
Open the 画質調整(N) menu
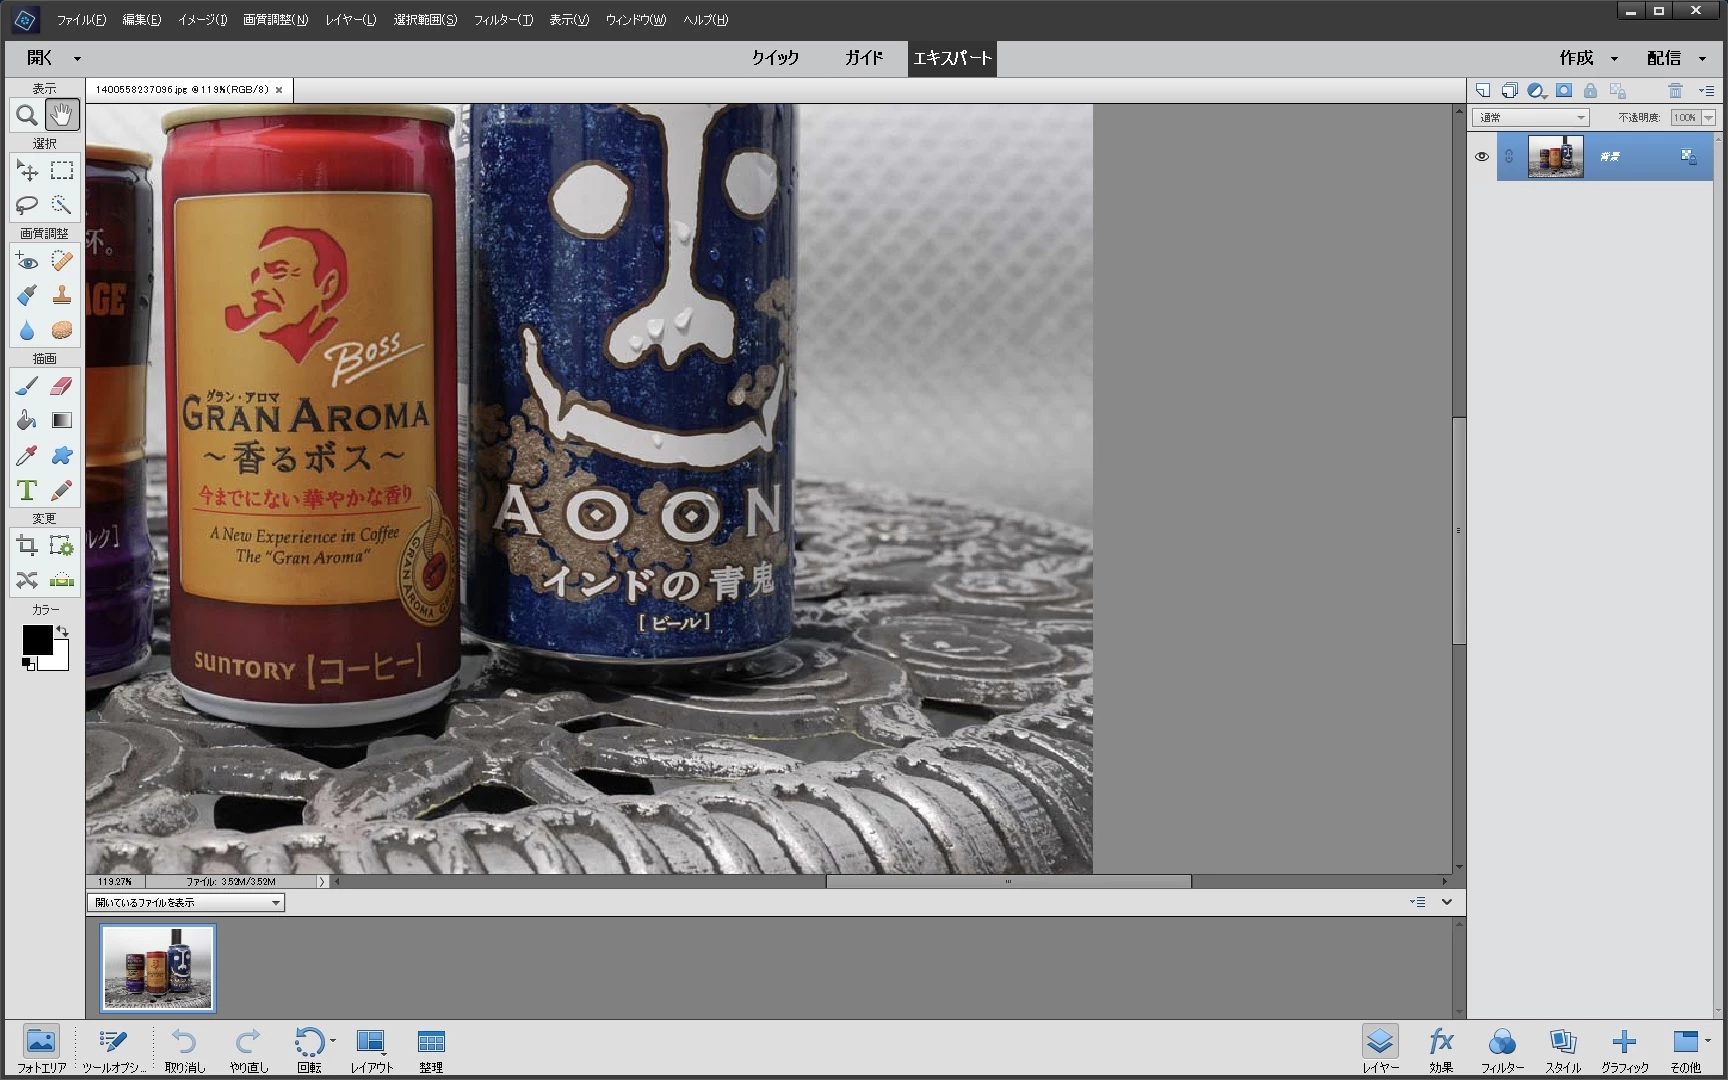275,20
